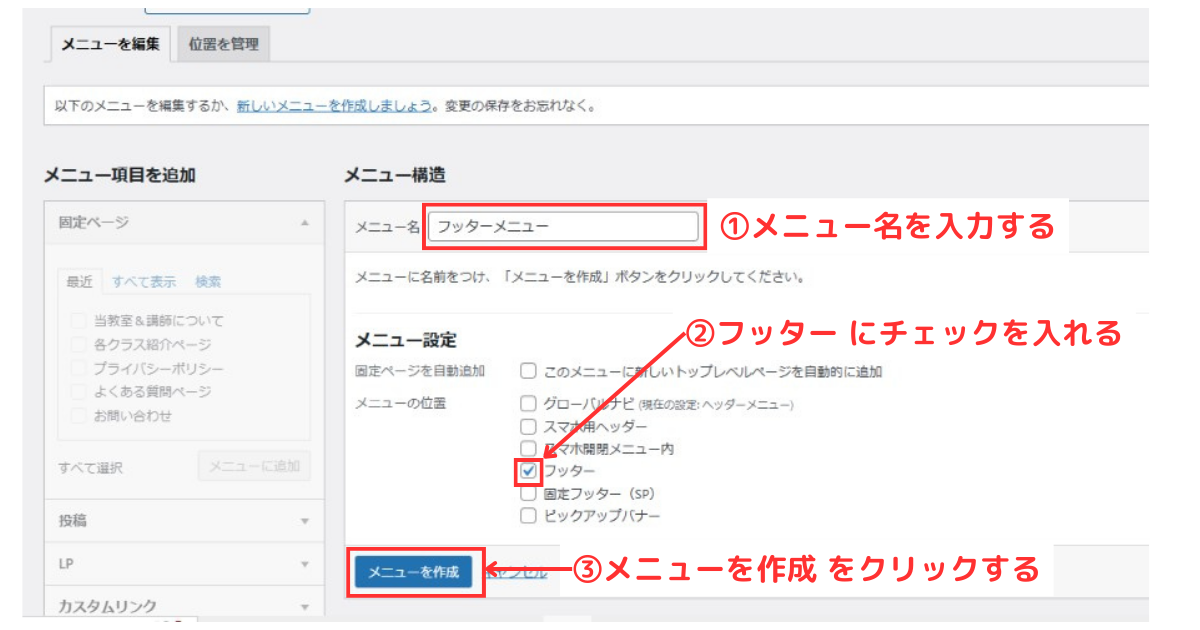
Task: Expand the カスタムリンク panel
Action: pyautogui.click(x=305, y=605)
